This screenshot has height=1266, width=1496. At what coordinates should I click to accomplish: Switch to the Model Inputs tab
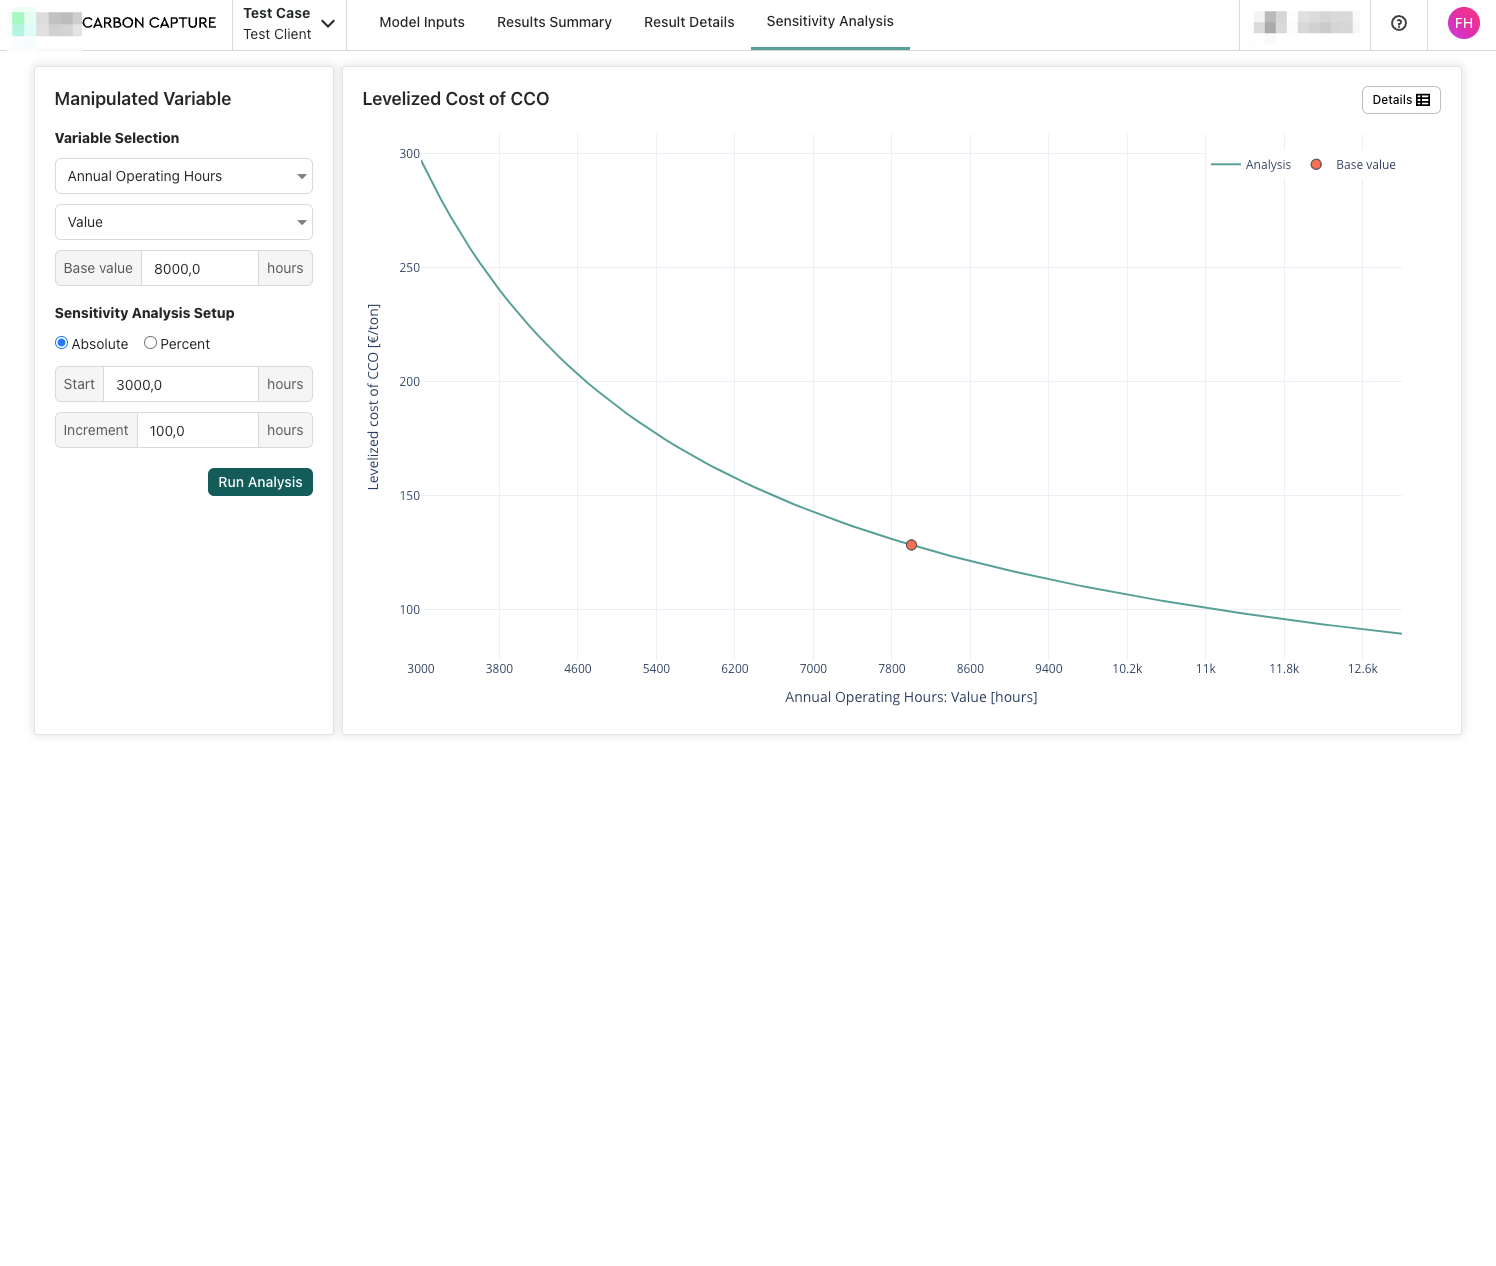pos(422,22)
